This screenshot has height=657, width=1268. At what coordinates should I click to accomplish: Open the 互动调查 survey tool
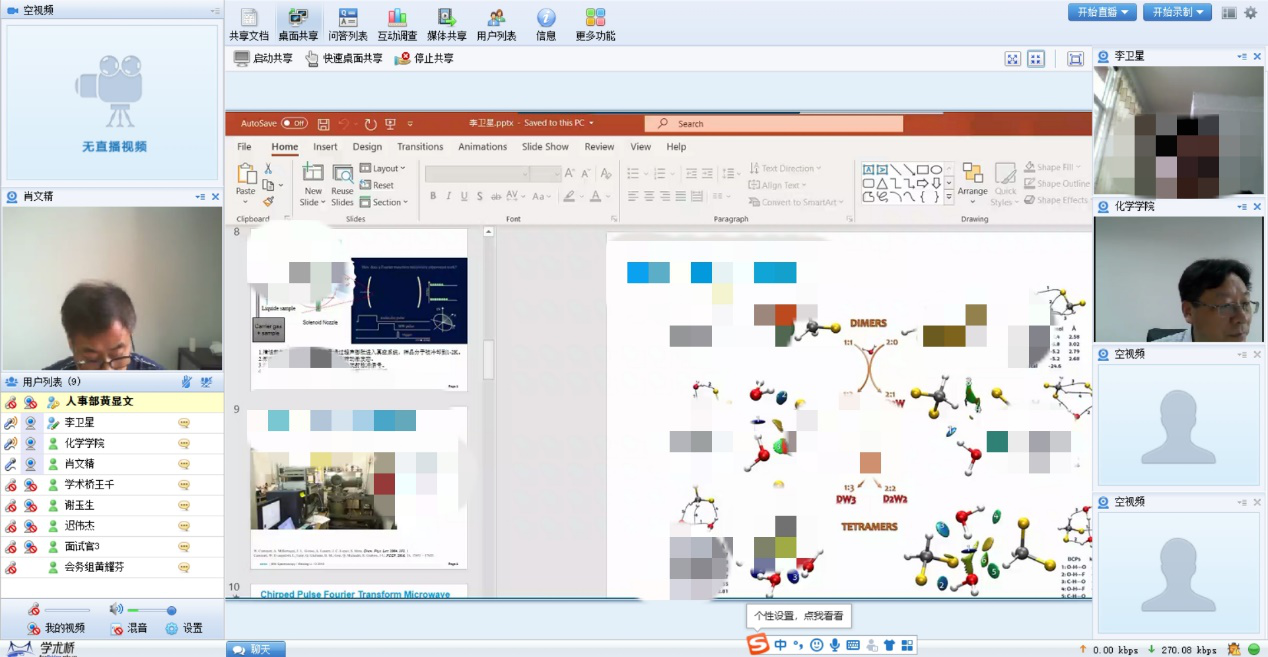coord(397,24)
